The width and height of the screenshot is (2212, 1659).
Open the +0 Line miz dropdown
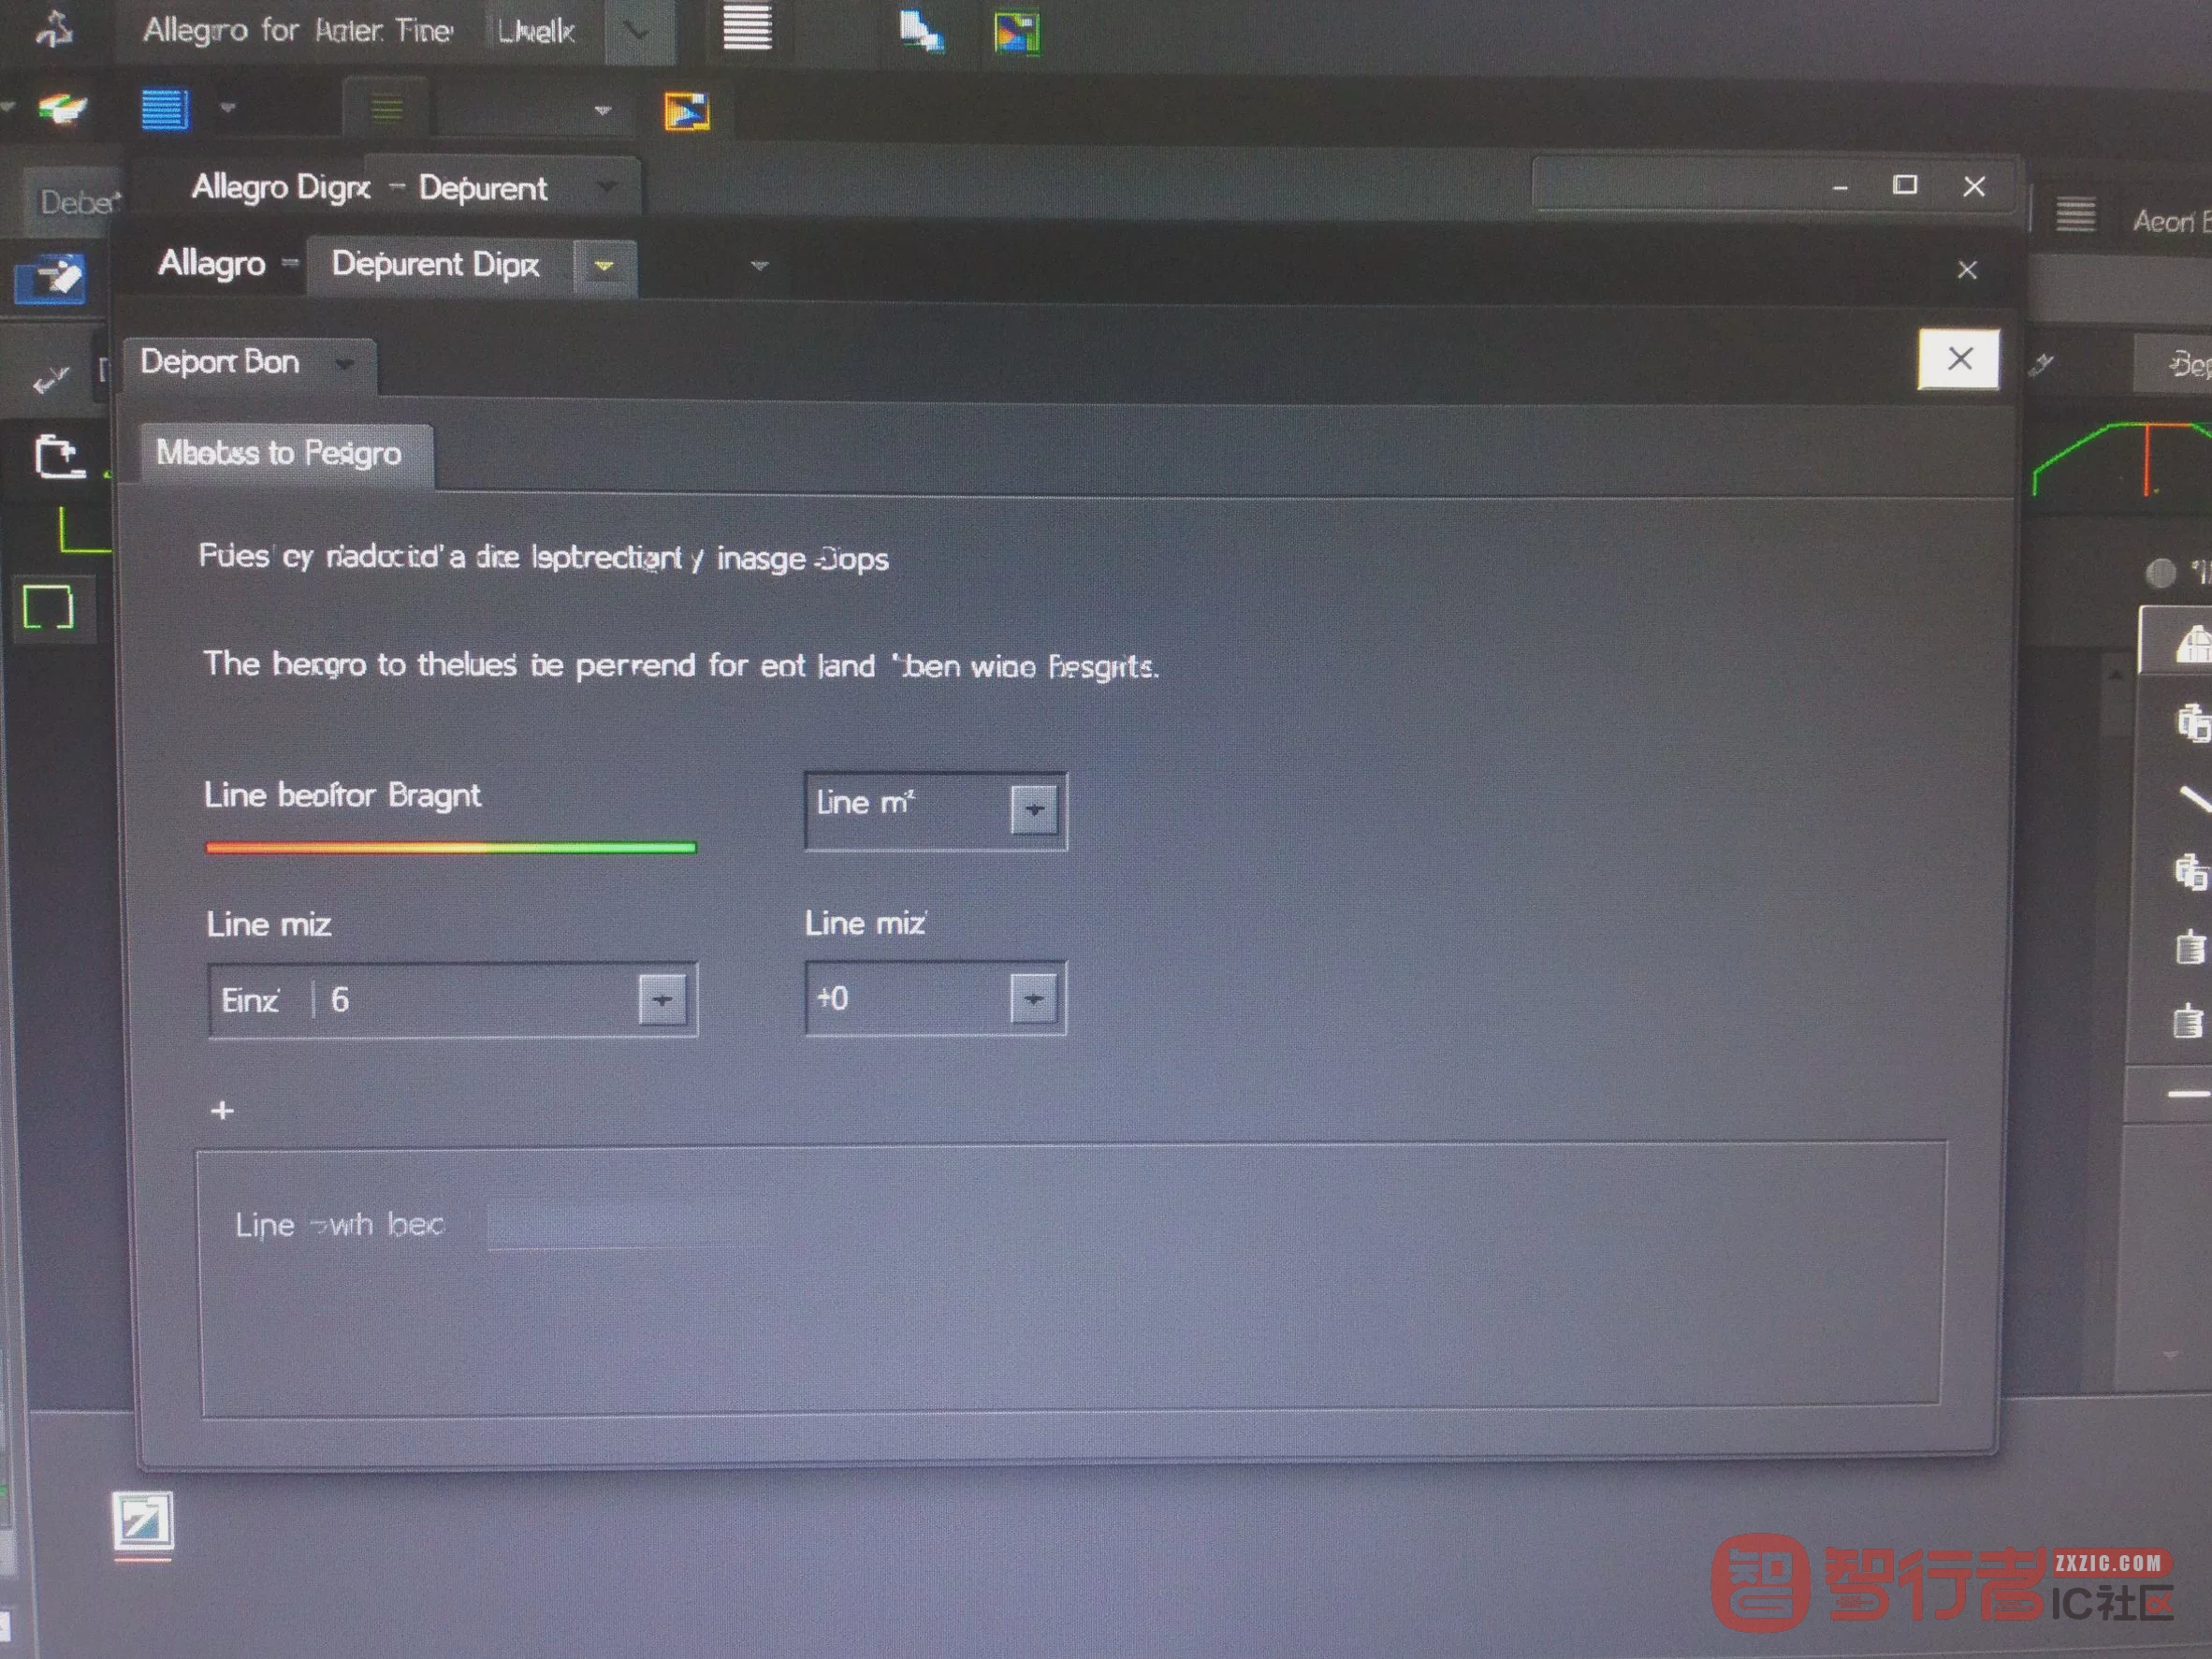click(1033, 998)
